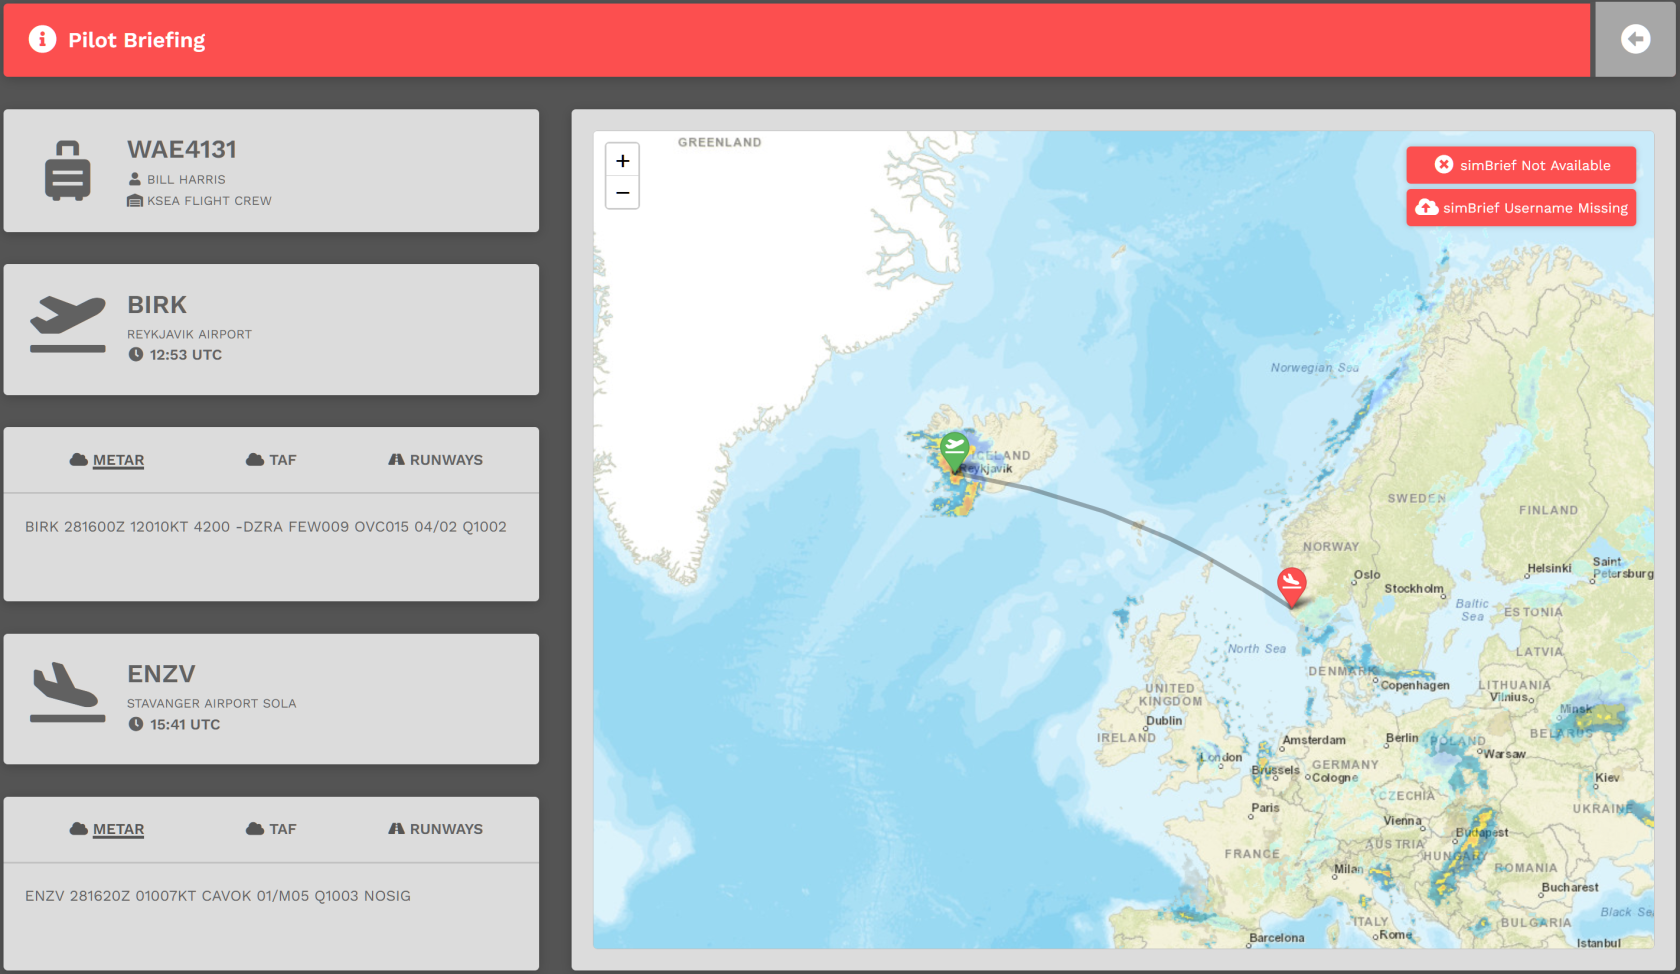Viewport: 1680px width, 974px height.
Task: Switch to the ENZV TAF tab
Action: pyautogui.click(x=271, y=829)
